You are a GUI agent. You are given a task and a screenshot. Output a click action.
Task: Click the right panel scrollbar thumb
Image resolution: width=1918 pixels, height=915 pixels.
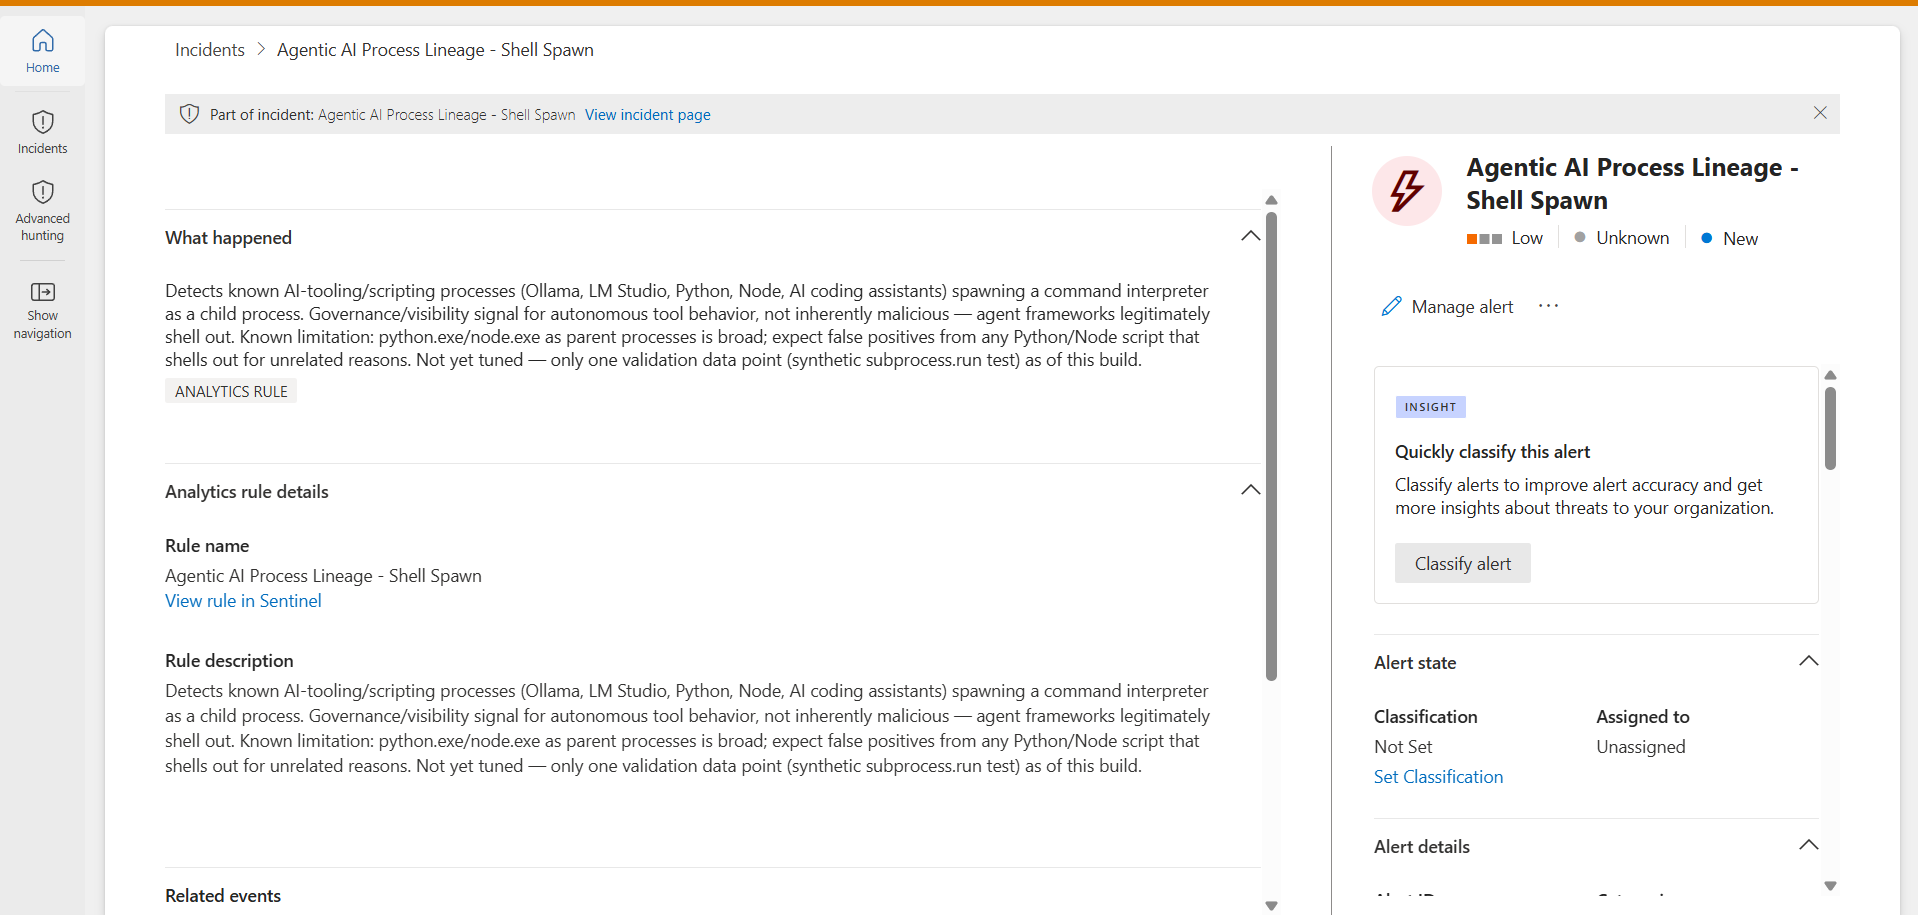(x=1830, y=428)
